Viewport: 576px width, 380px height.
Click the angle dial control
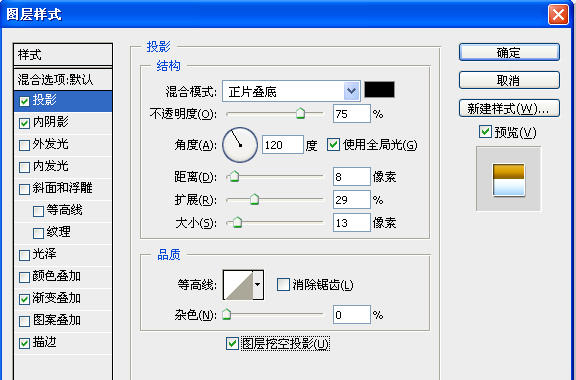240,145
